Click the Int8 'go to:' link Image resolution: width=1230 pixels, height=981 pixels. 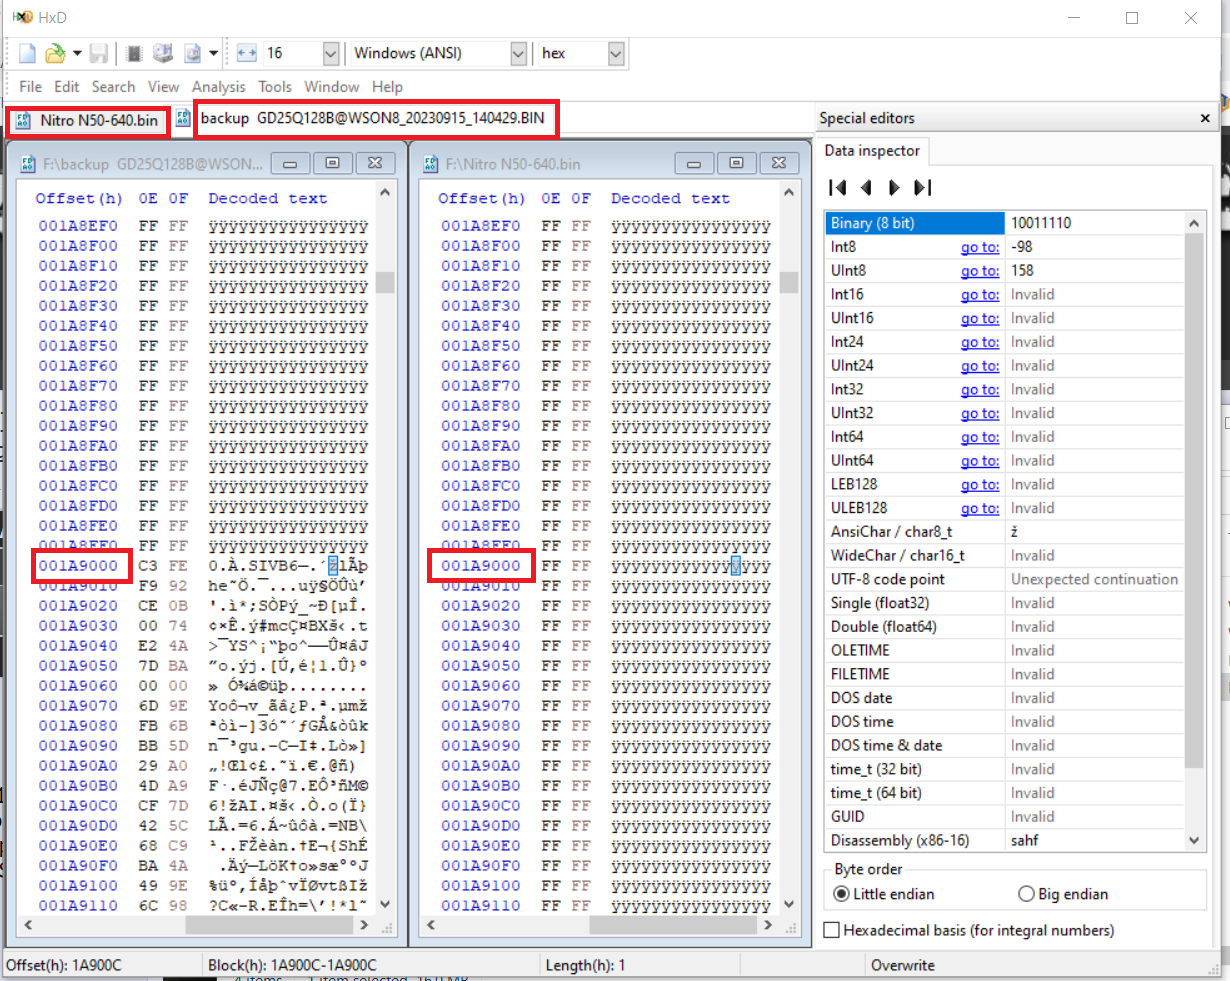pyautogui.click(x=979, y=247)
